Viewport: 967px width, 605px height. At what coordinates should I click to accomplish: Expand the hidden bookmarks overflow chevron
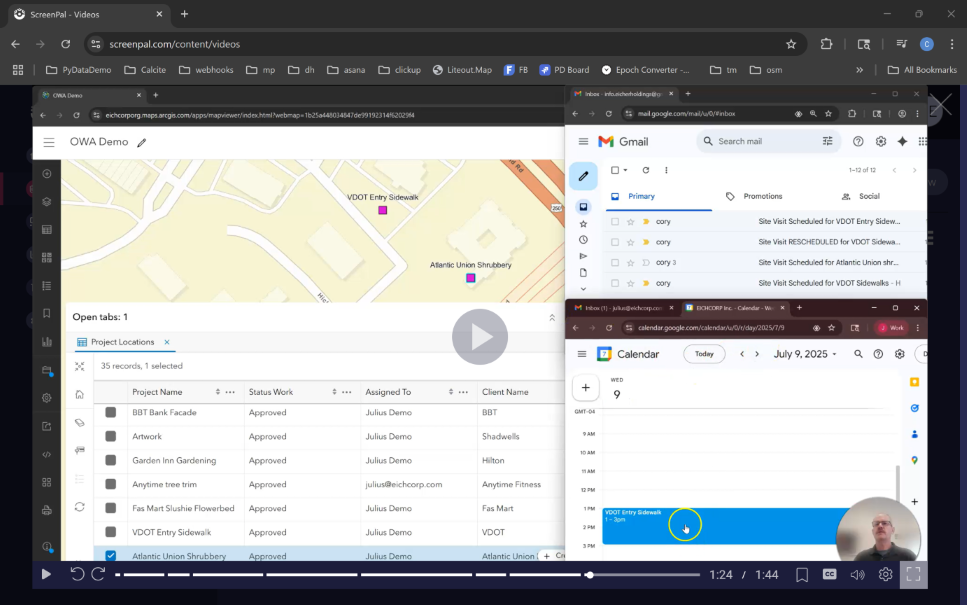point(860,70)
